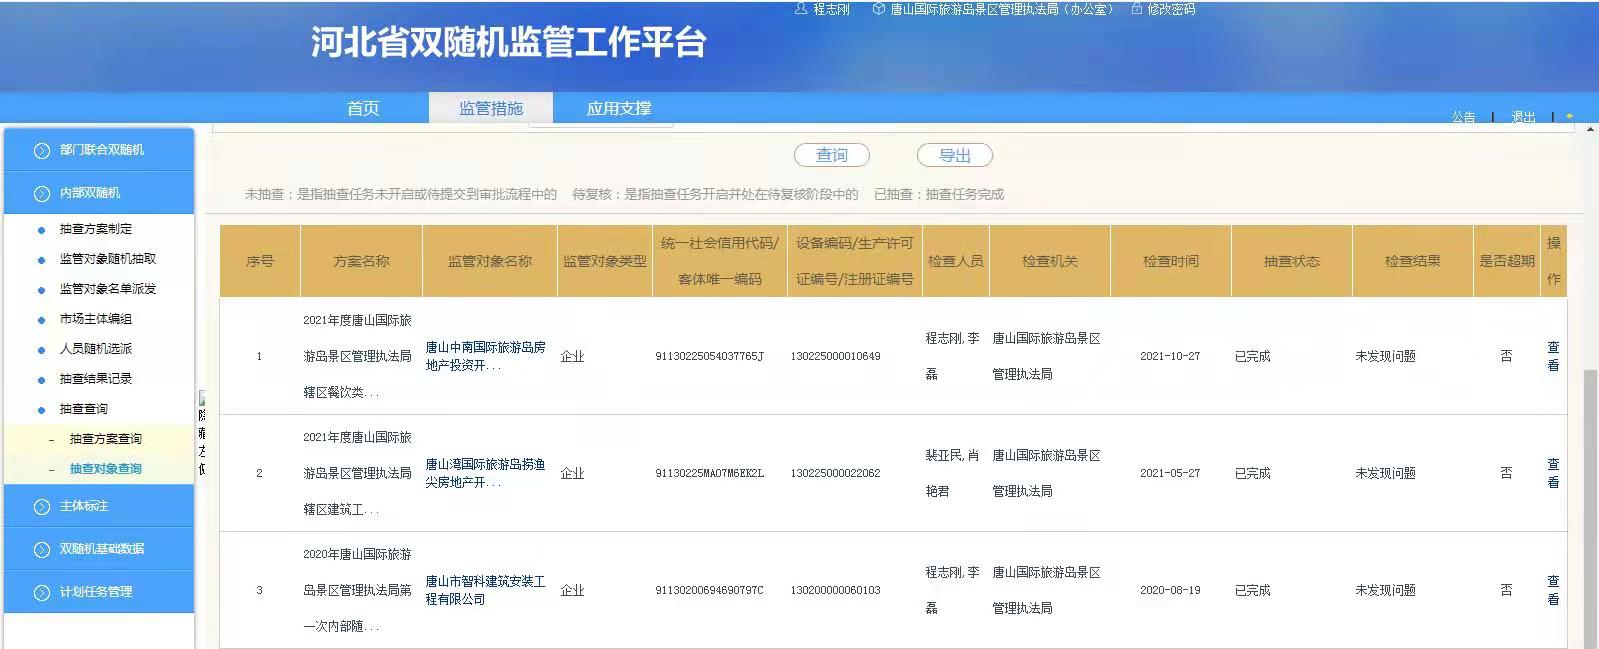Click 查看 for the first row record
The image size is (1599, 649).
pyautogui.click(x=1553, y=356)
